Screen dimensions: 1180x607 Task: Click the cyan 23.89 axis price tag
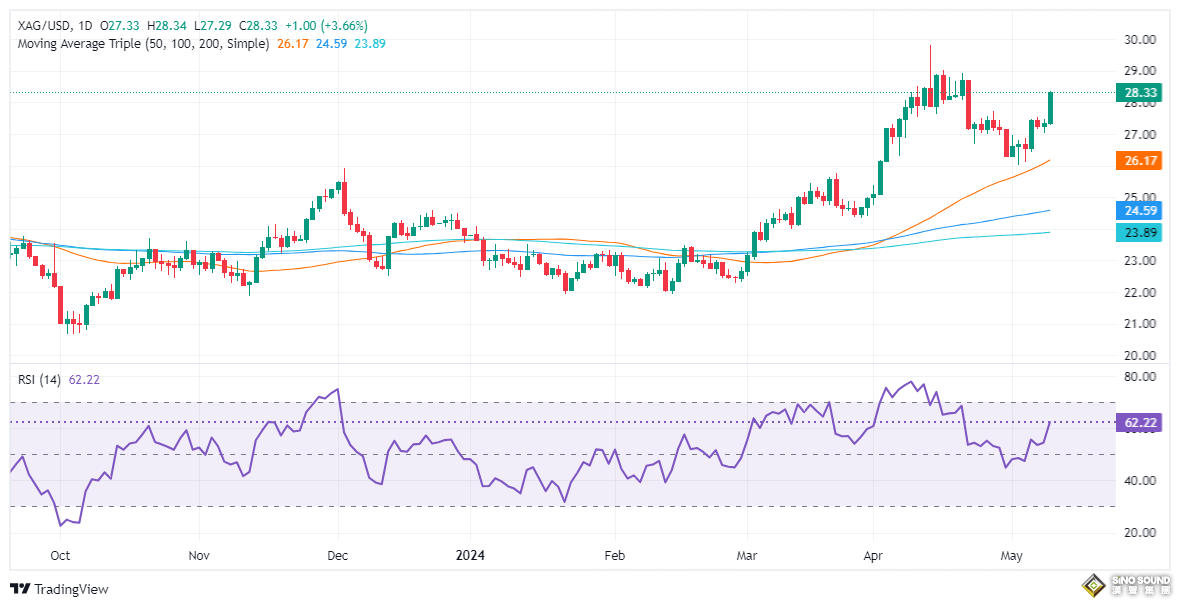(1140, 233)
